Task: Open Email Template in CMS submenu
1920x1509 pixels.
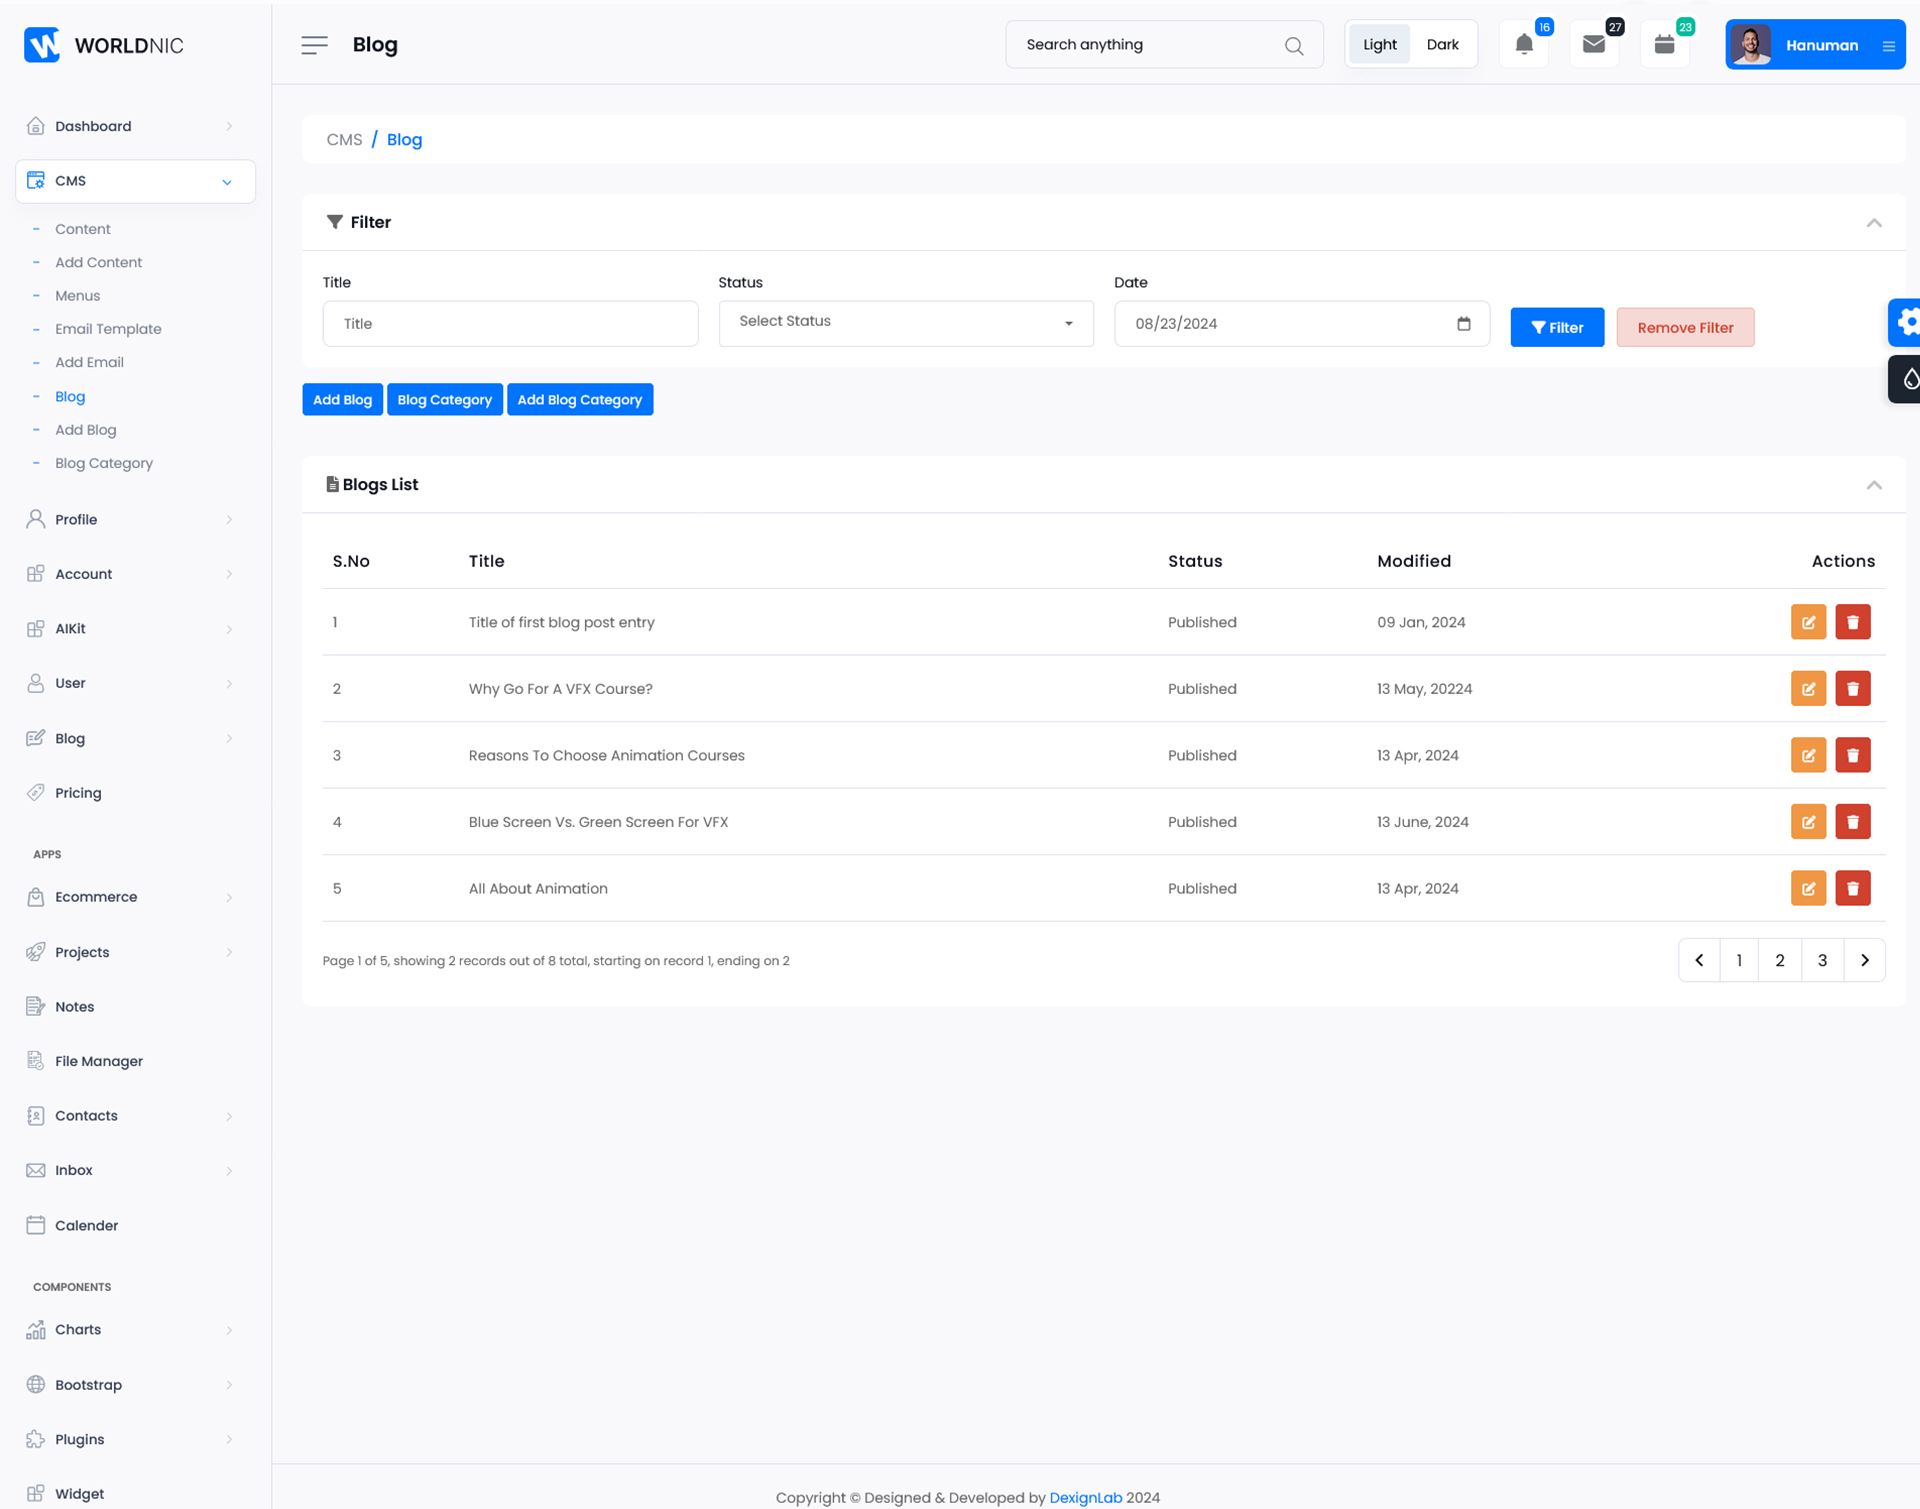Action: (x=108, y=329)
